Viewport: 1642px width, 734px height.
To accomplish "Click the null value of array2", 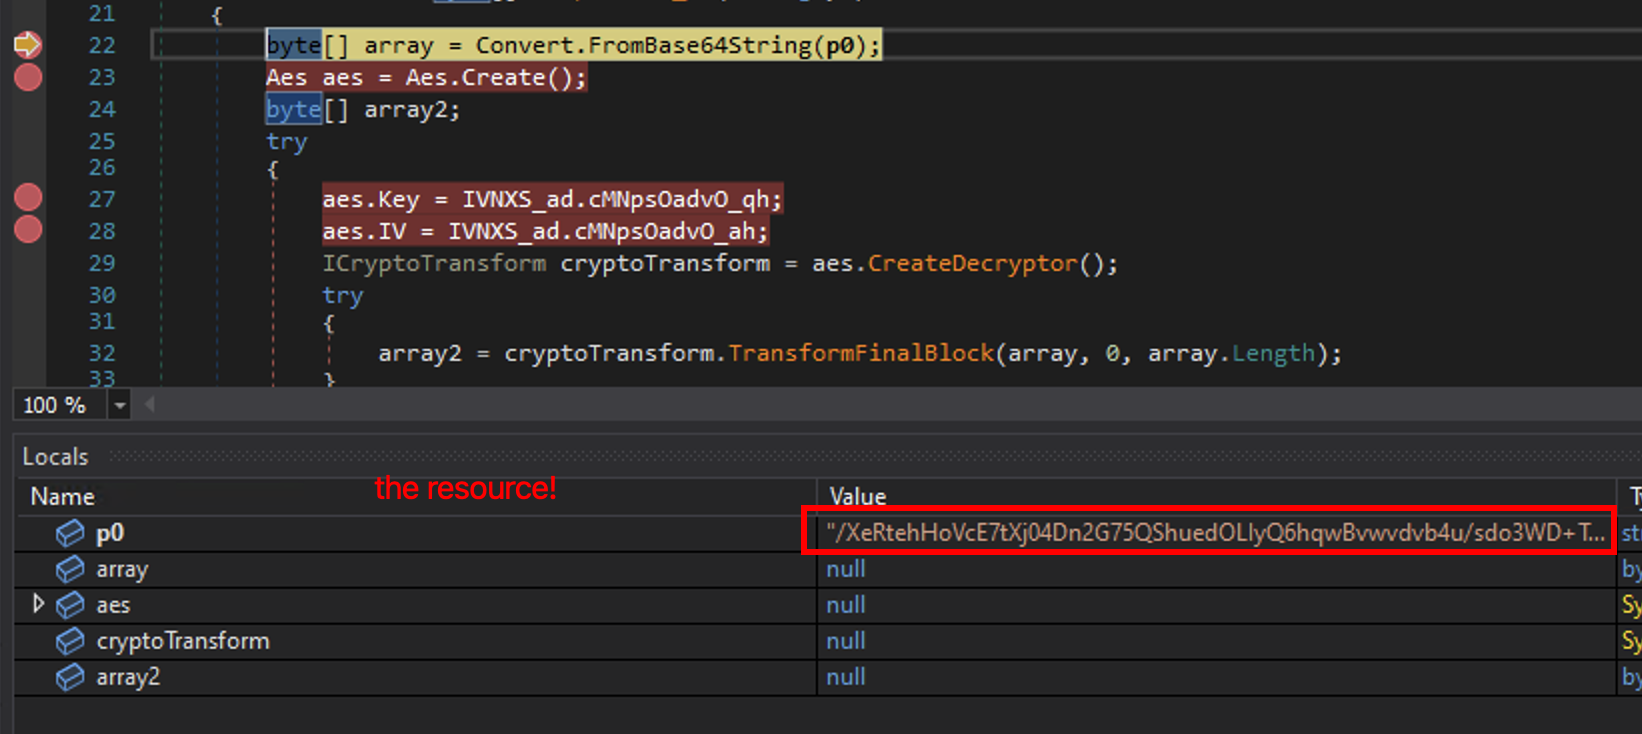I will pyautogui.click(x=845, y=677).
